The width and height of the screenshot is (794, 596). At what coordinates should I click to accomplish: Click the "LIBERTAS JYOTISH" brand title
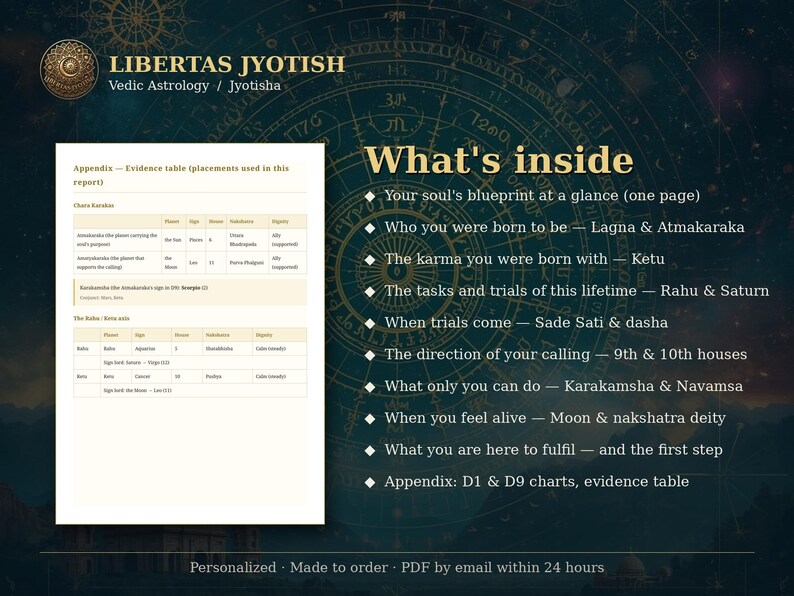pyautogui.click(x=227, y=64)
